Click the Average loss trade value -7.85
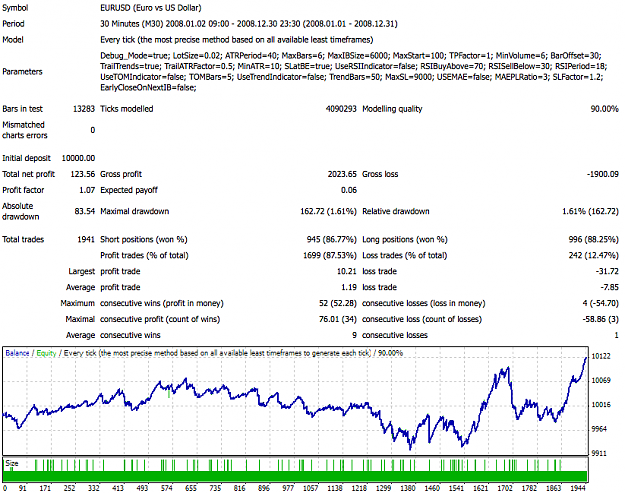625x493 pixels. coord(609,287)
